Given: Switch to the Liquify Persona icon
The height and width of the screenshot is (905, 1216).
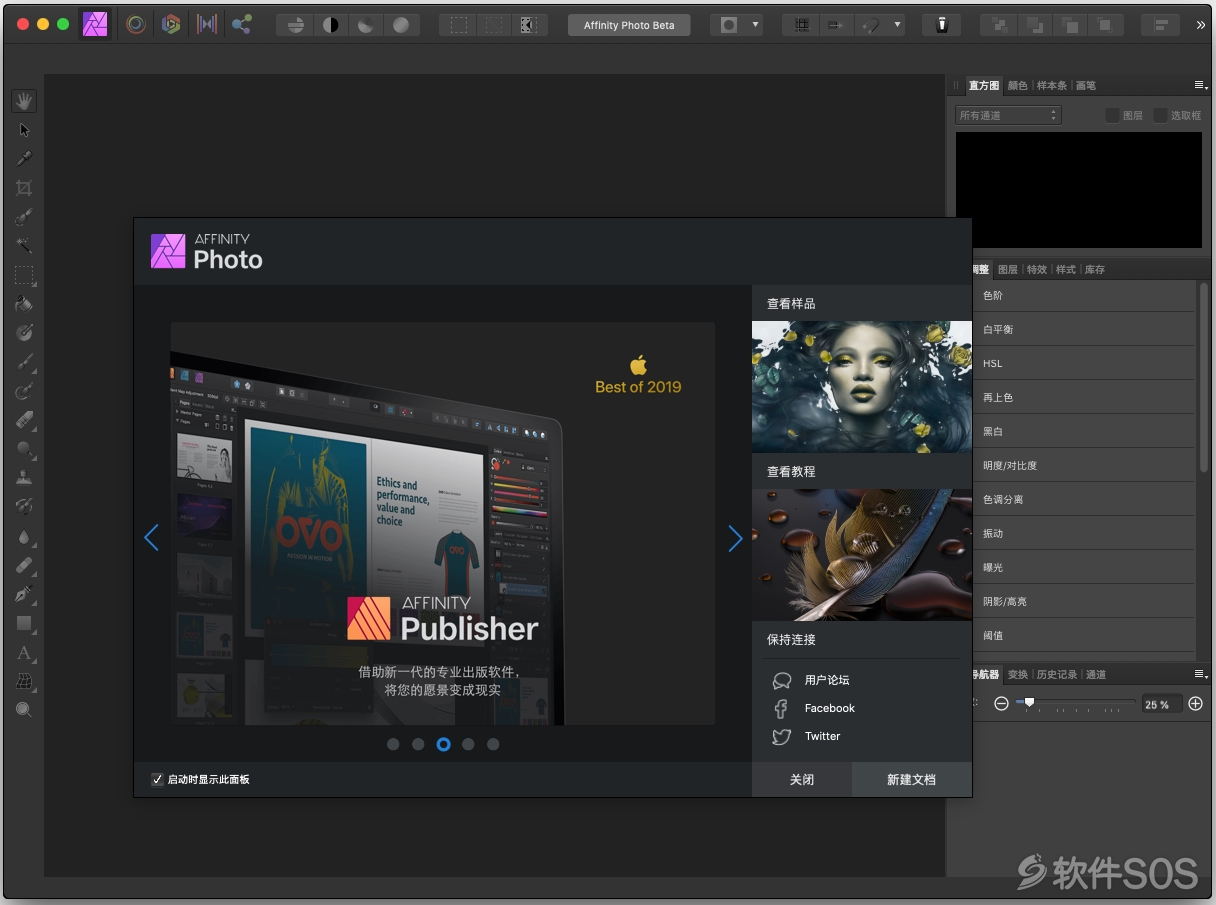Looking at the screenshot, I should [135, 24].
